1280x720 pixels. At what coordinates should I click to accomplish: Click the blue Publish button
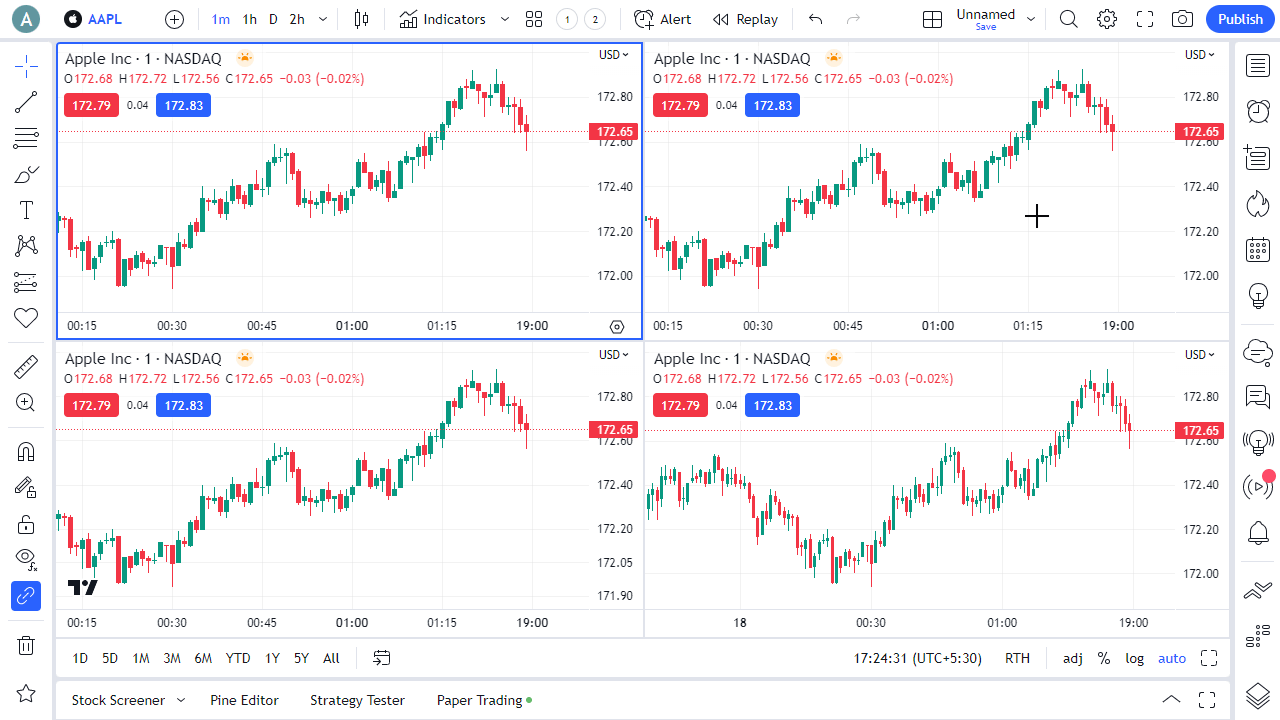[x=1240, y=19]
